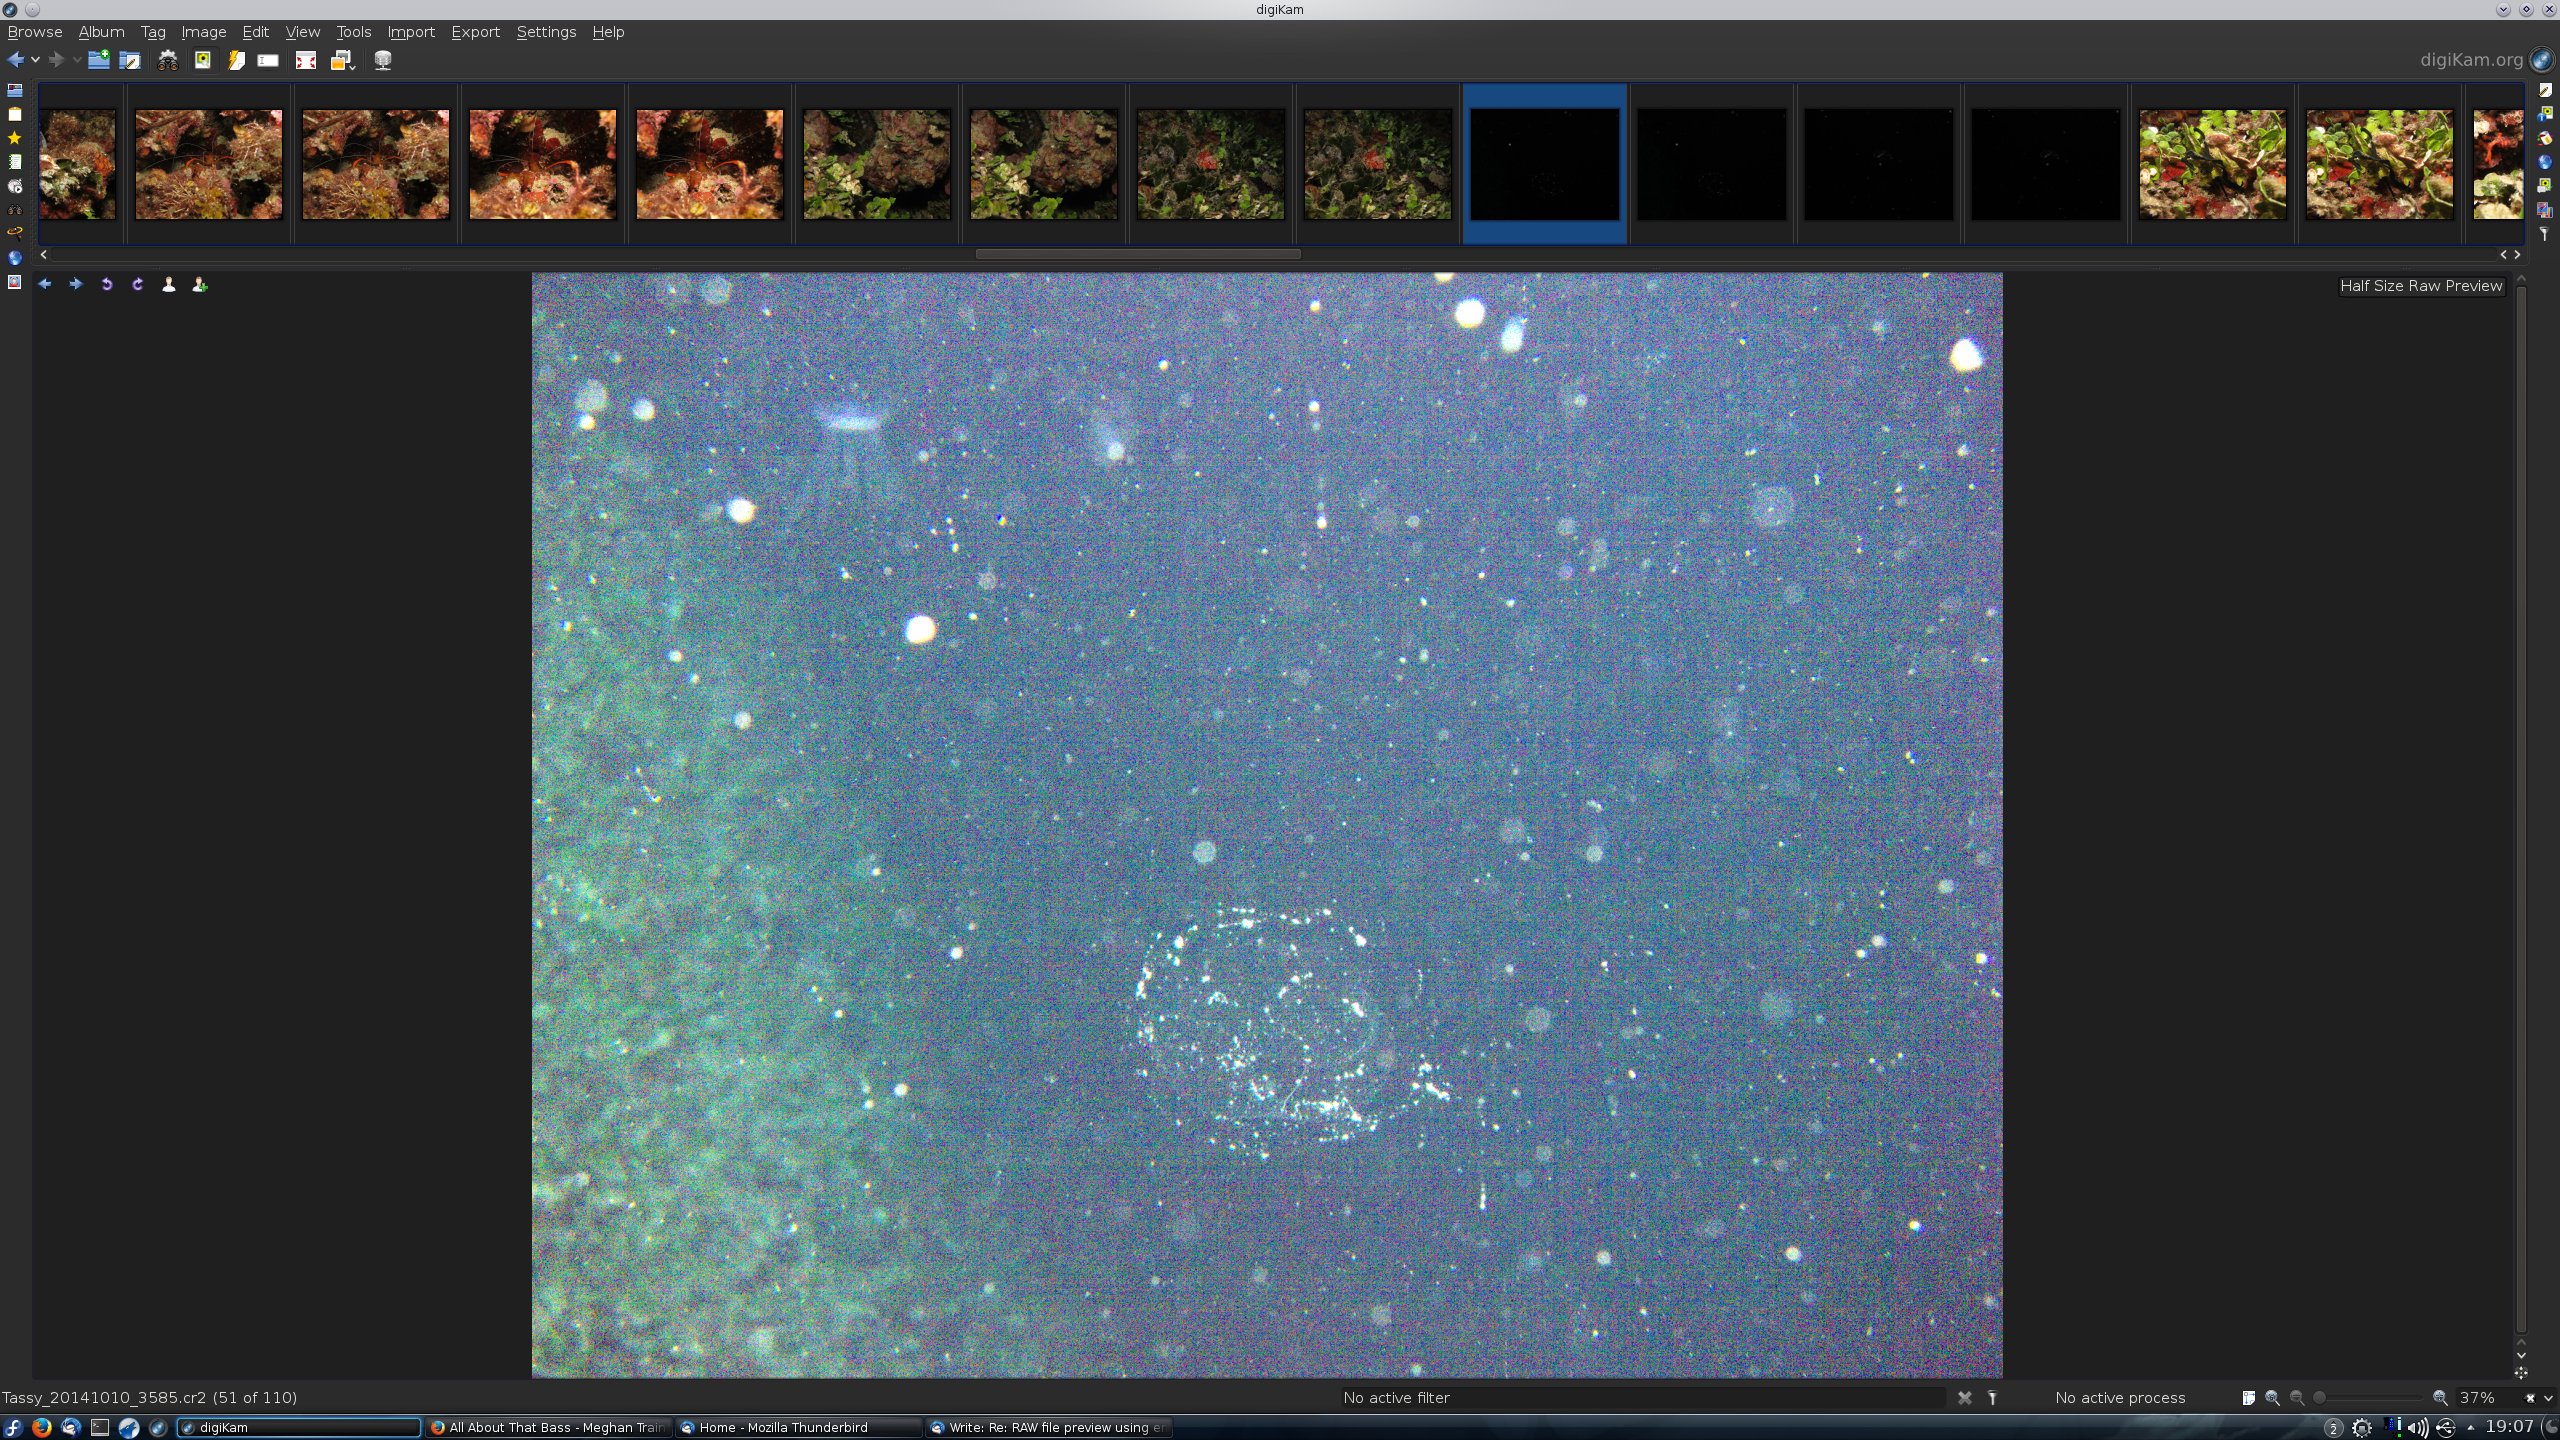Rotate the image right

pos(138,285)
